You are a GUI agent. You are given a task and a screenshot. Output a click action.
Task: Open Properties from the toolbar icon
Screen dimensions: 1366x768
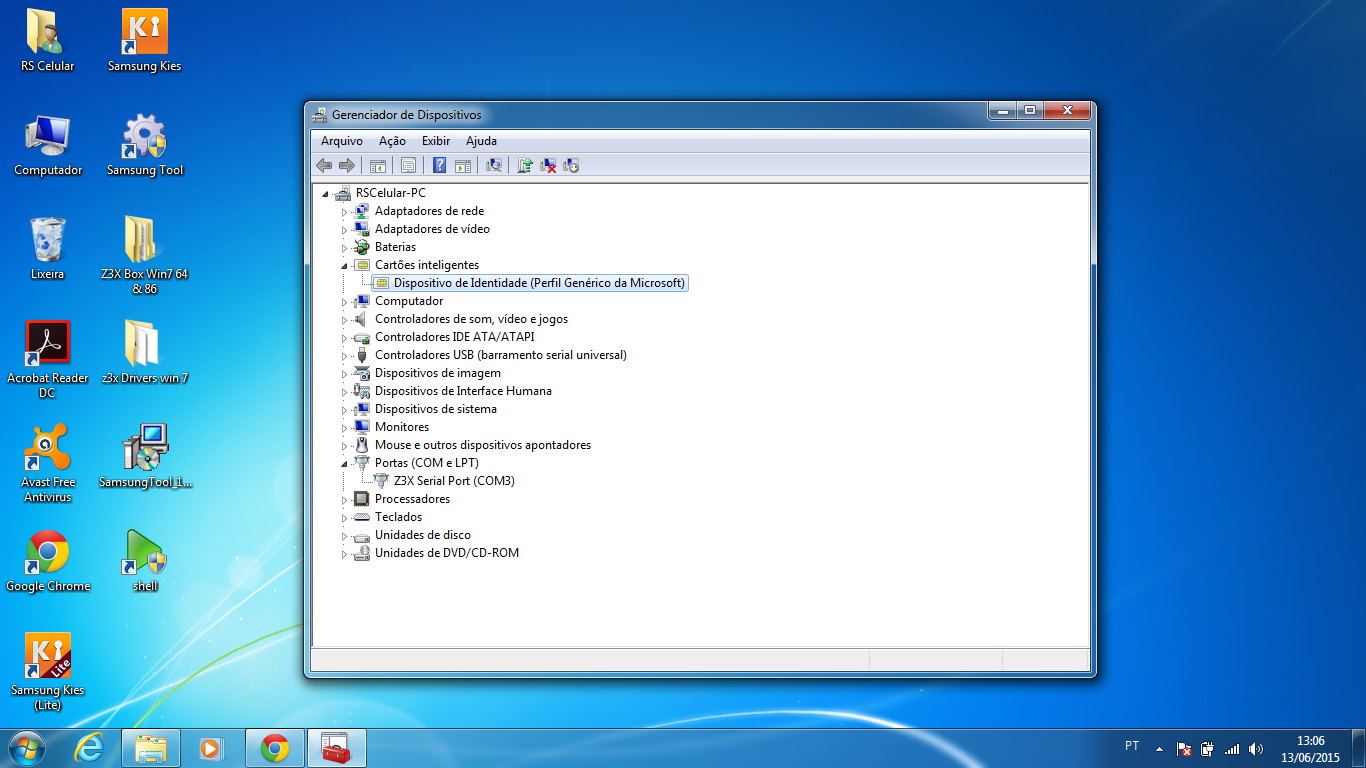(x=408, y=165)
